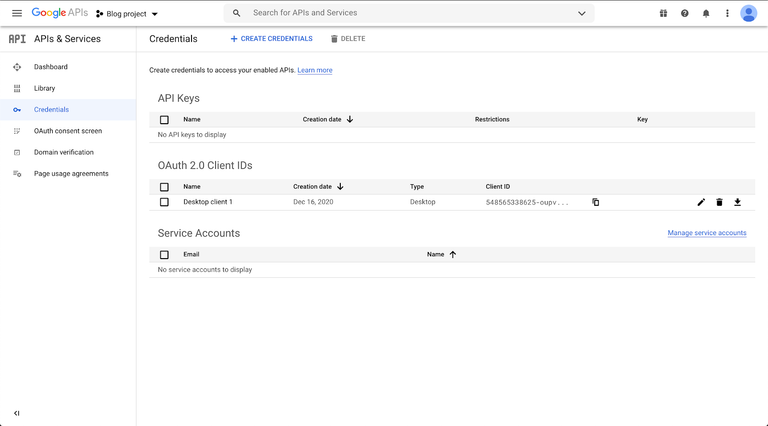This screenshot has height=426, width=768.
Task: Open the Manage service accounts link
Action: coord(706,233)
